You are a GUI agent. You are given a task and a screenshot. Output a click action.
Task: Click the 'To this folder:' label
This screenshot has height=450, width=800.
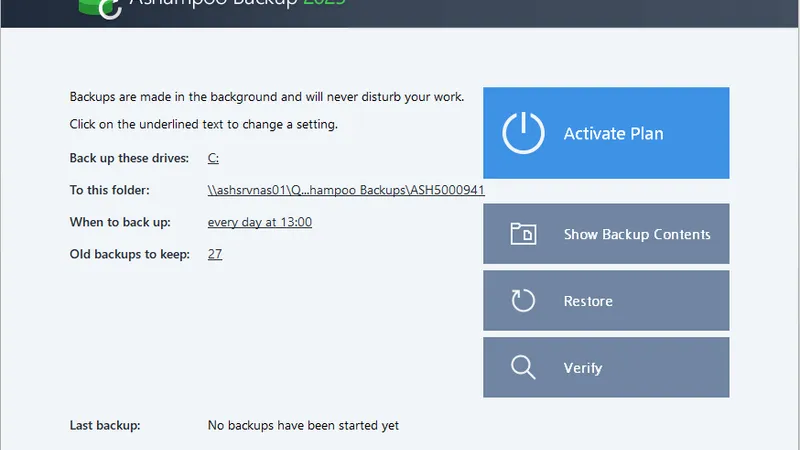click(110, 190)
